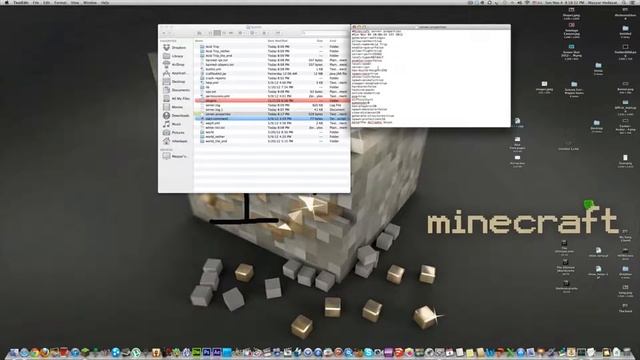Viewport: 640px width, 360px height.
Task: Select the permissions.yml file
Action: click(218, 96)
